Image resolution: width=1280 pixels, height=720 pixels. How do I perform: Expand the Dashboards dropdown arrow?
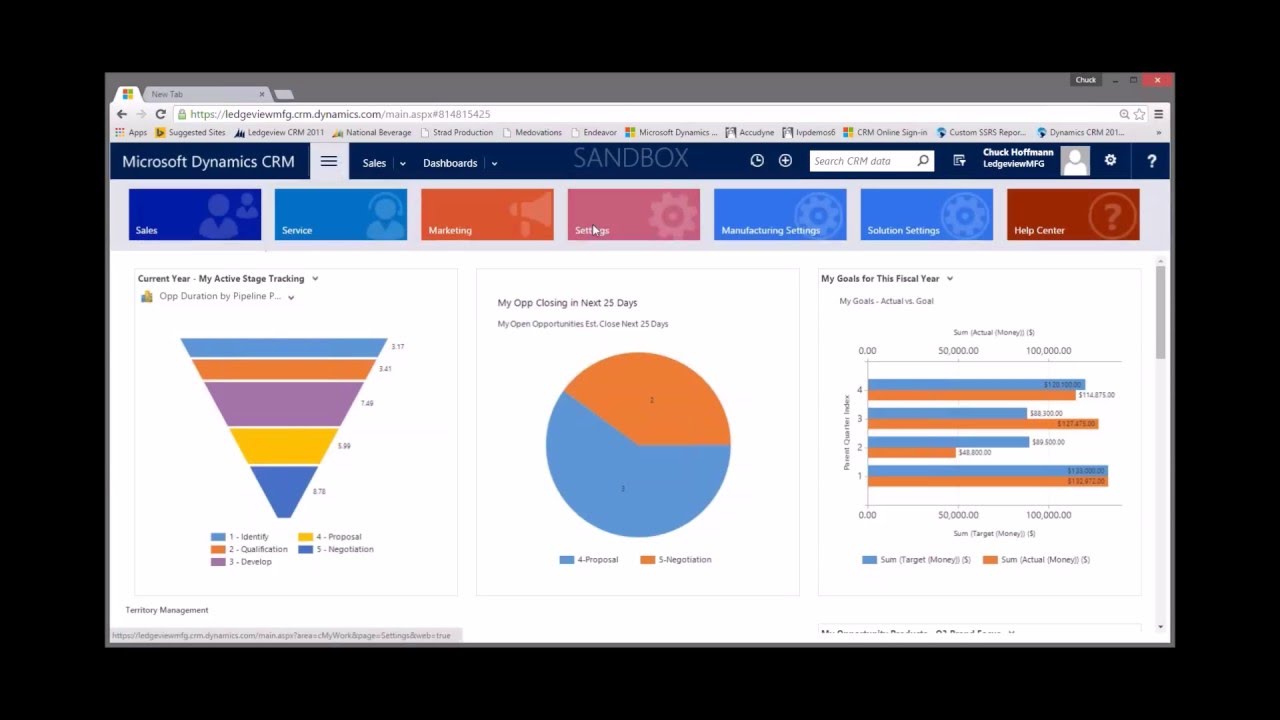(x=494, y=163)
